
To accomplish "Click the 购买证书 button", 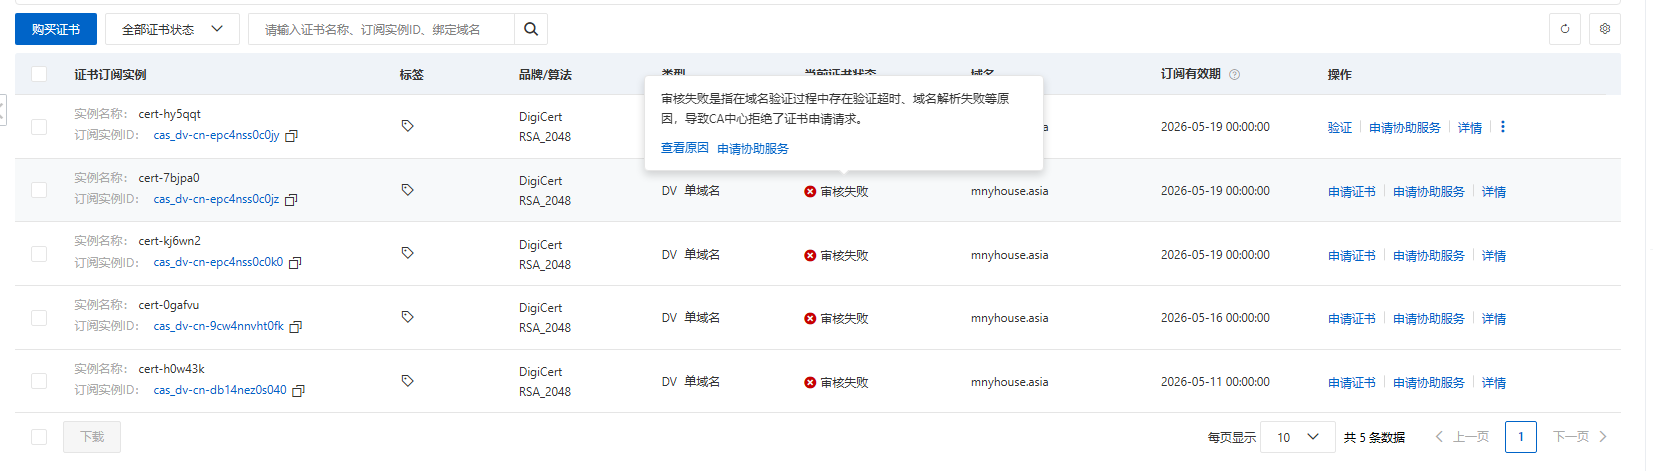I will 56,29.
